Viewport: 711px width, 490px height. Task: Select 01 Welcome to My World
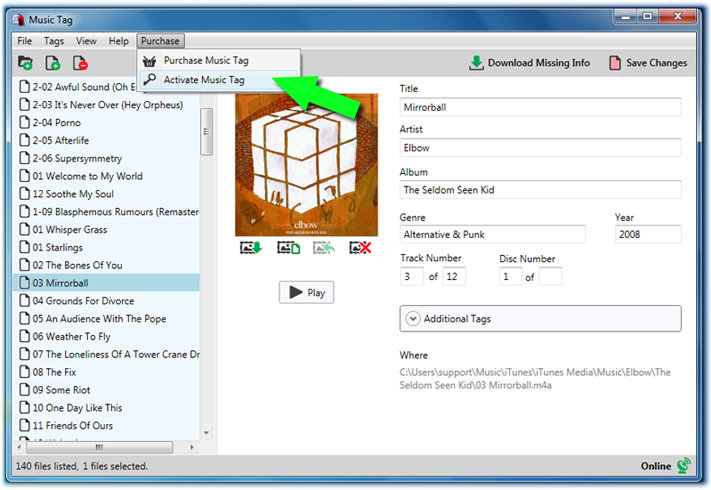click(107, 176)
